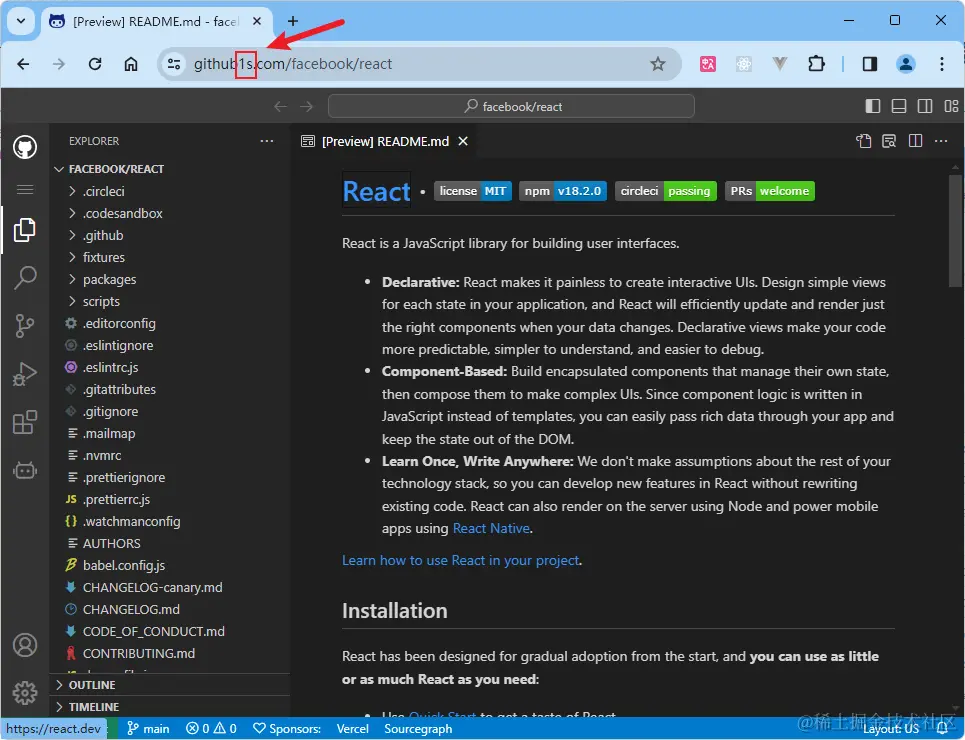This screenshot has height=740, width=965.
Task: Click the React heading link
Action: (376, 191)
